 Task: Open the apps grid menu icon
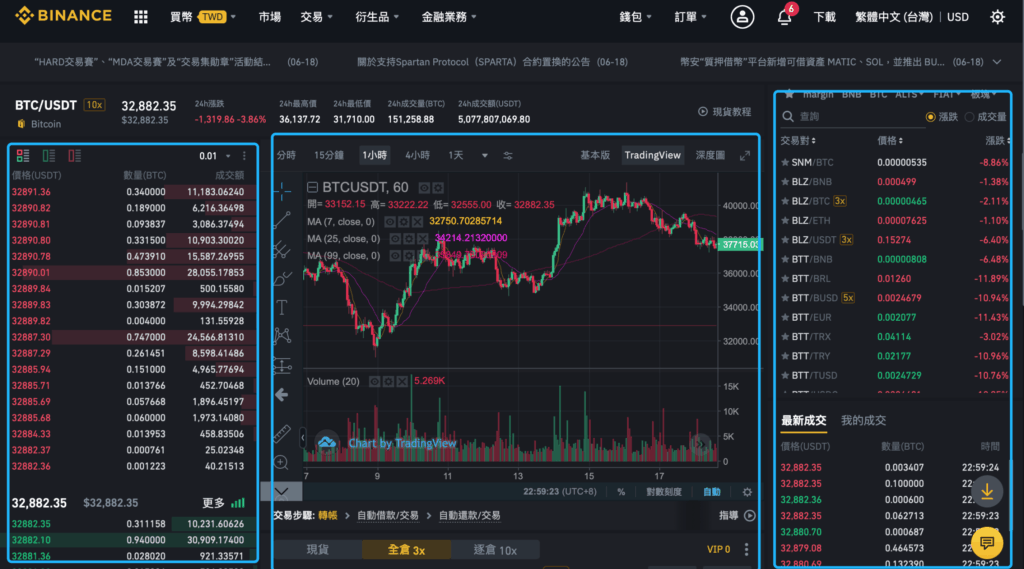140,17
